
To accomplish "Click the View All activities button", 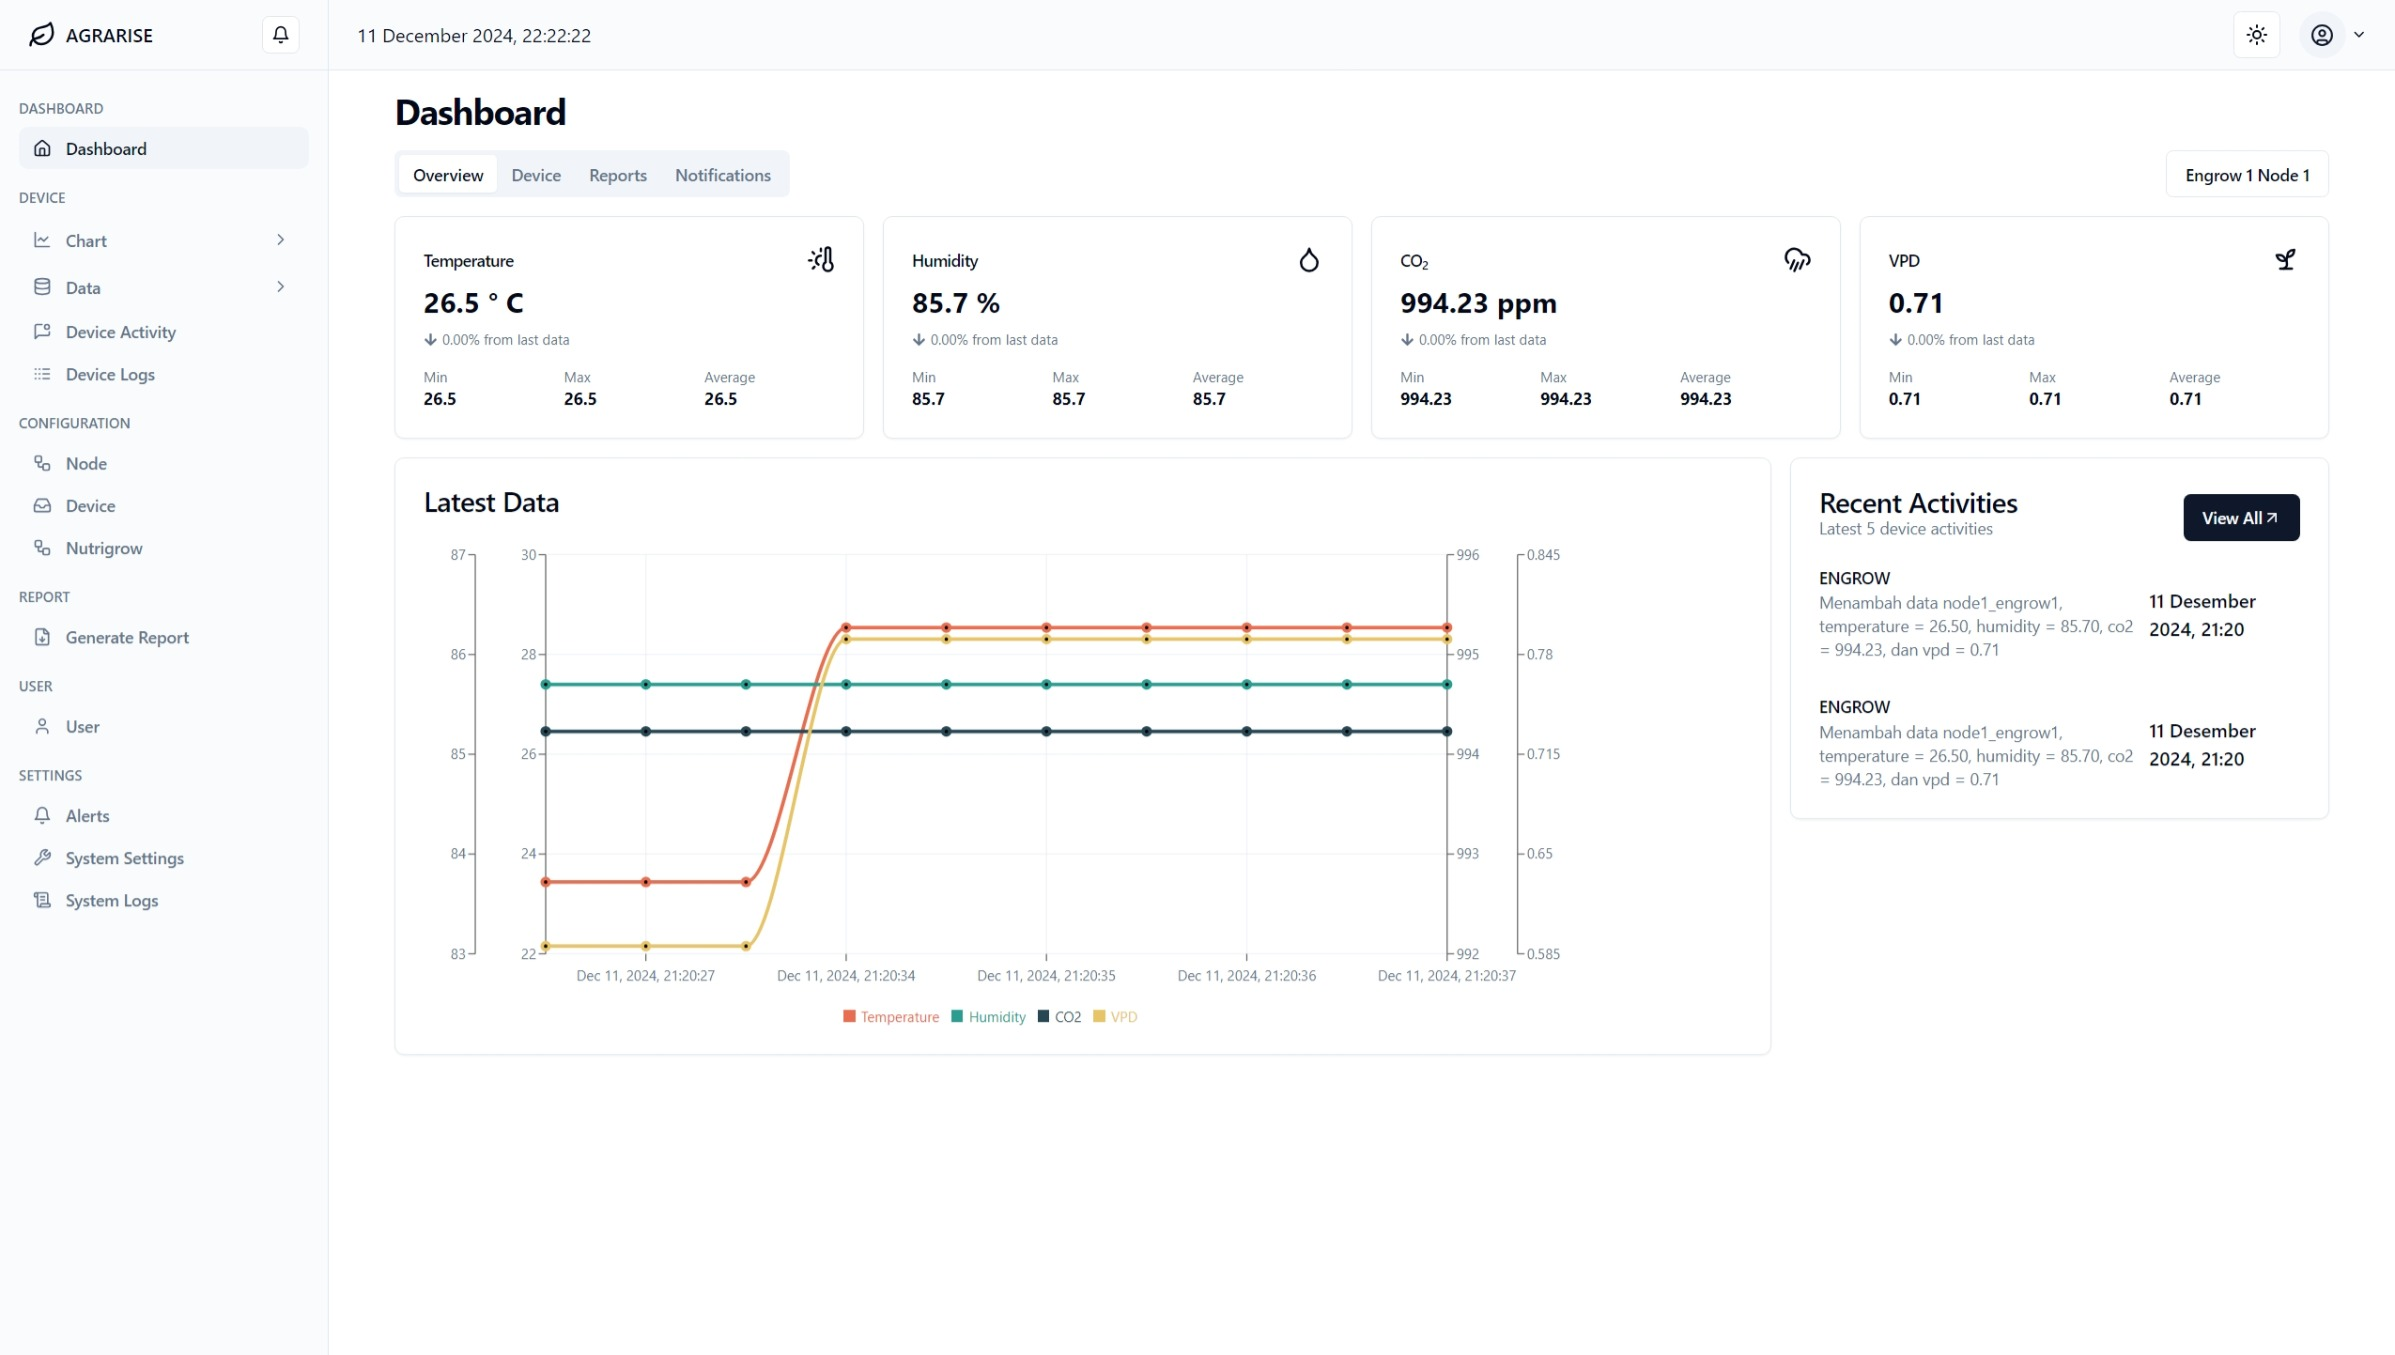I will coord(2240,518).
